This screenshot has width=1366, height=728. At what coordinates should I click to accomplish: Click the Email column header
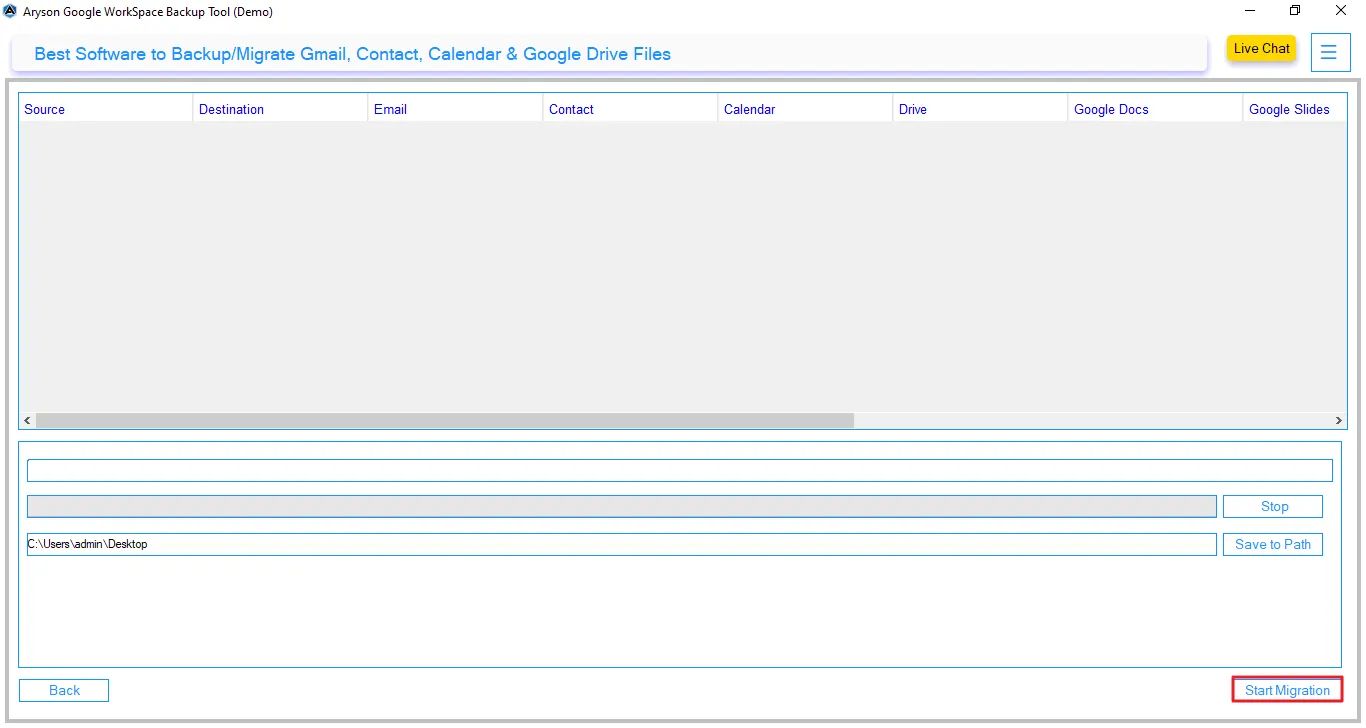pyautogui.click(x=390, y=108)
